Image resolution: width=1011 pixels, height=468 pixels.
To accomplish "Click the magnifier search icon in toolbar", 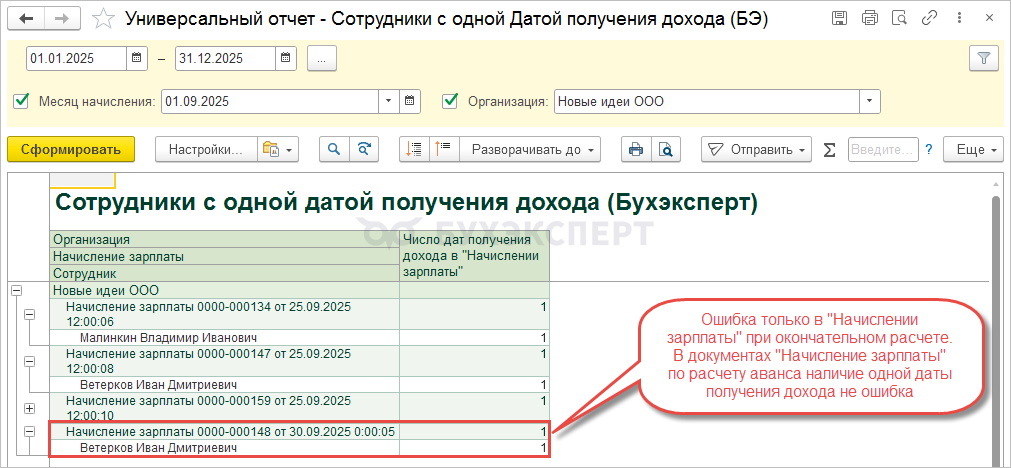I will (x=335, y=149).
